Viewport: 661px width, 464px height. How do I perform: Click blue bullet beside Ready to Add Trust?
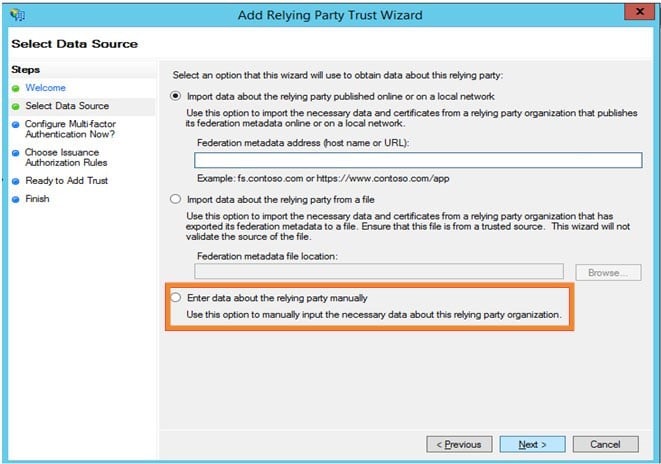[x=15, y=181]
